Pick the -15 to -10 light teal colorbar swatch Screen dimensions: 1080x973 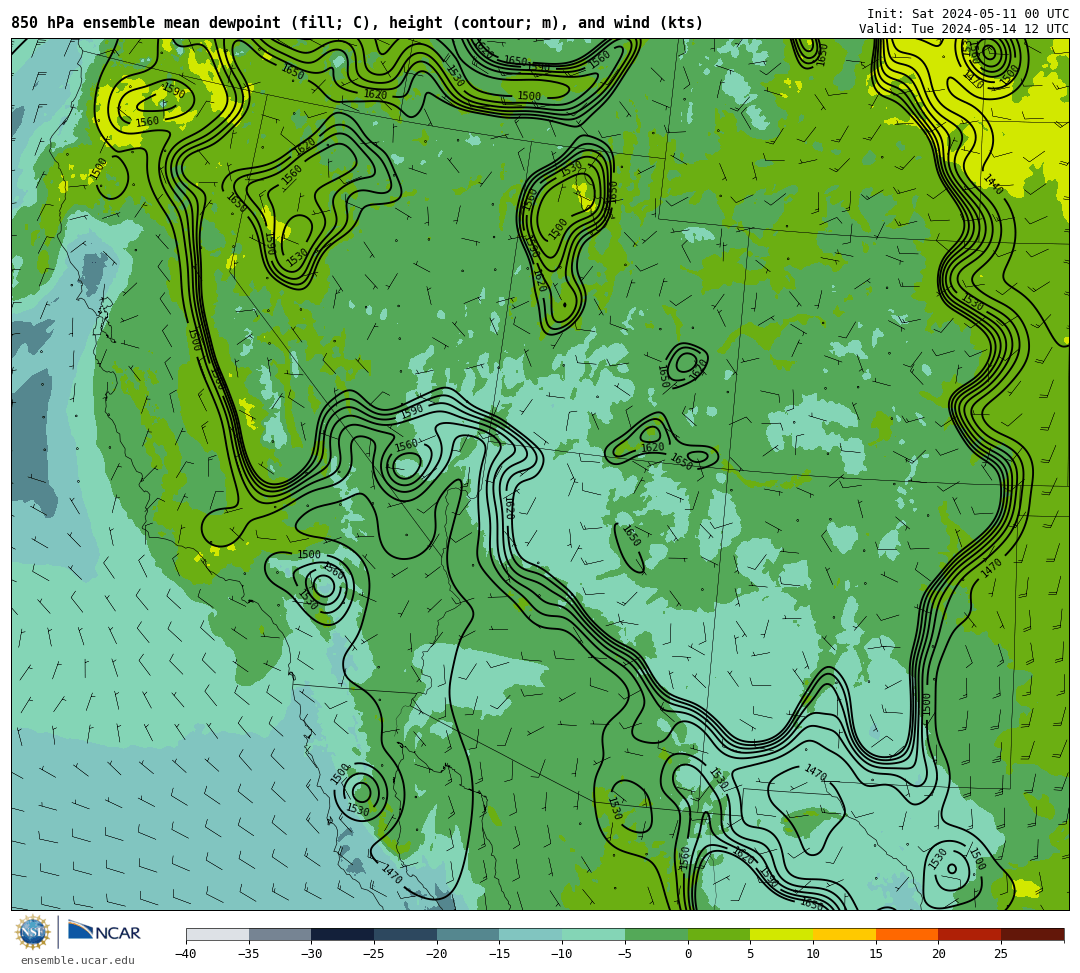(530, 934)
